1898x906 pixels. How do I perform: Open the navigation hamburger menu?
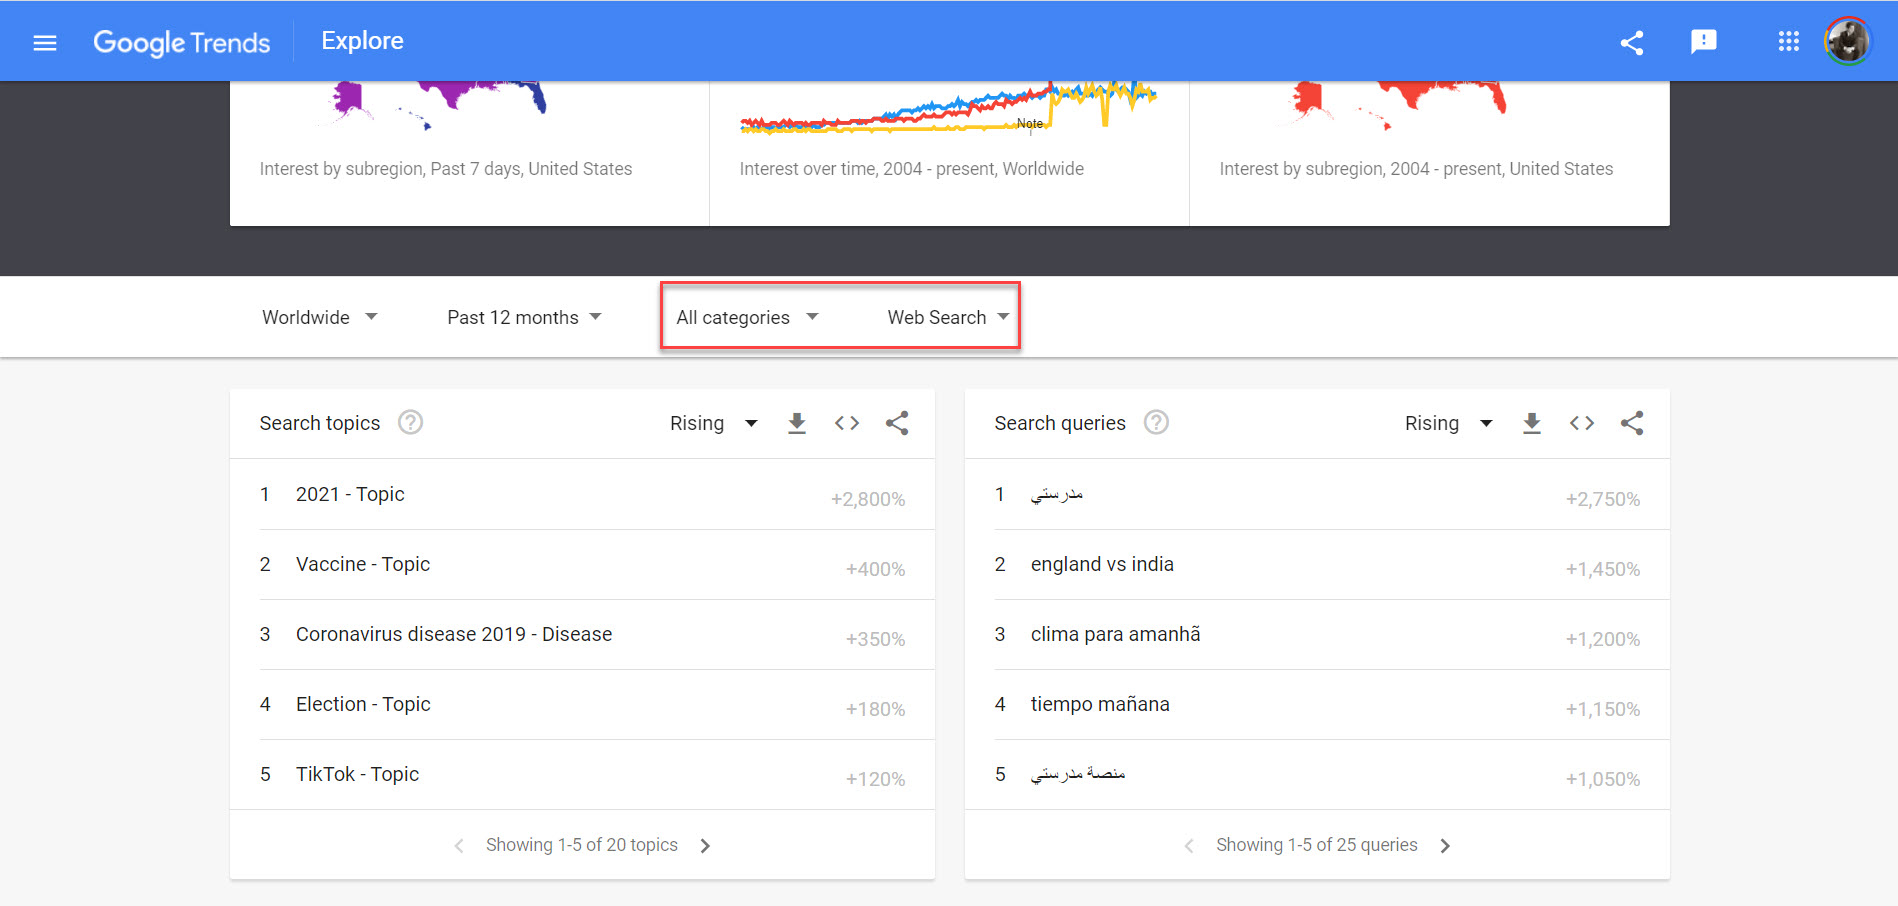click(45, 42)
